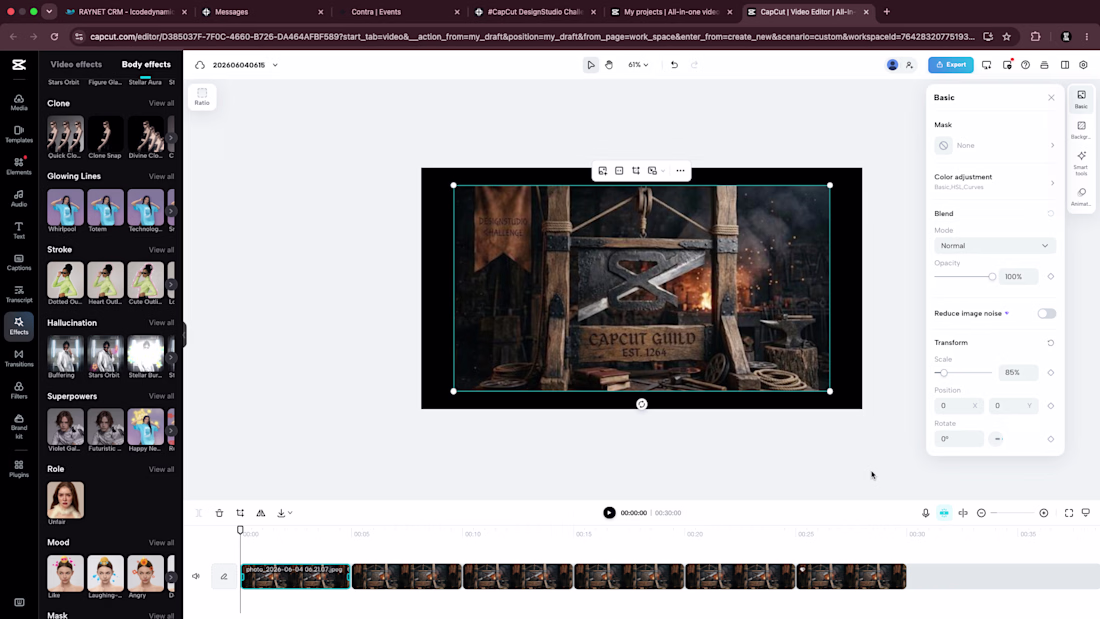This screenshot has height=619, width=1100.
Task: Select the Whirlpool effect thumbnail
Action: 65,207
